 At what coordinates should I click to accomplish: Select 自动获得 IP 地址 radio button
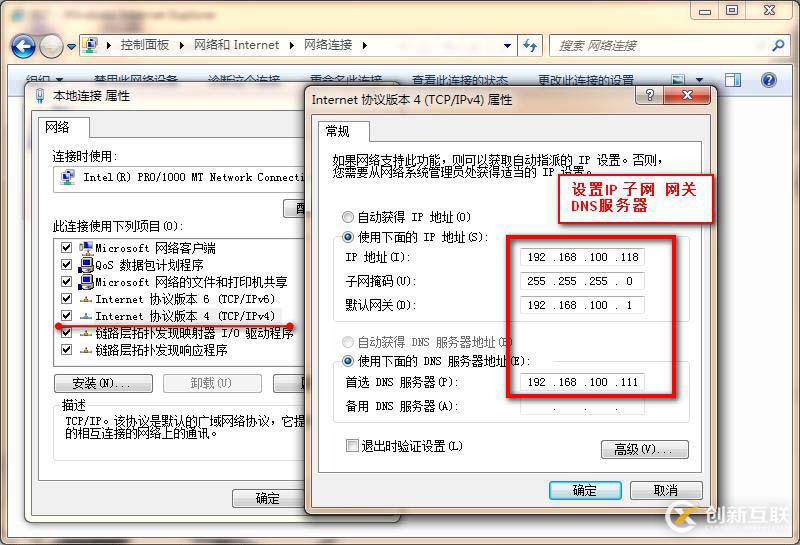(348, 217)
